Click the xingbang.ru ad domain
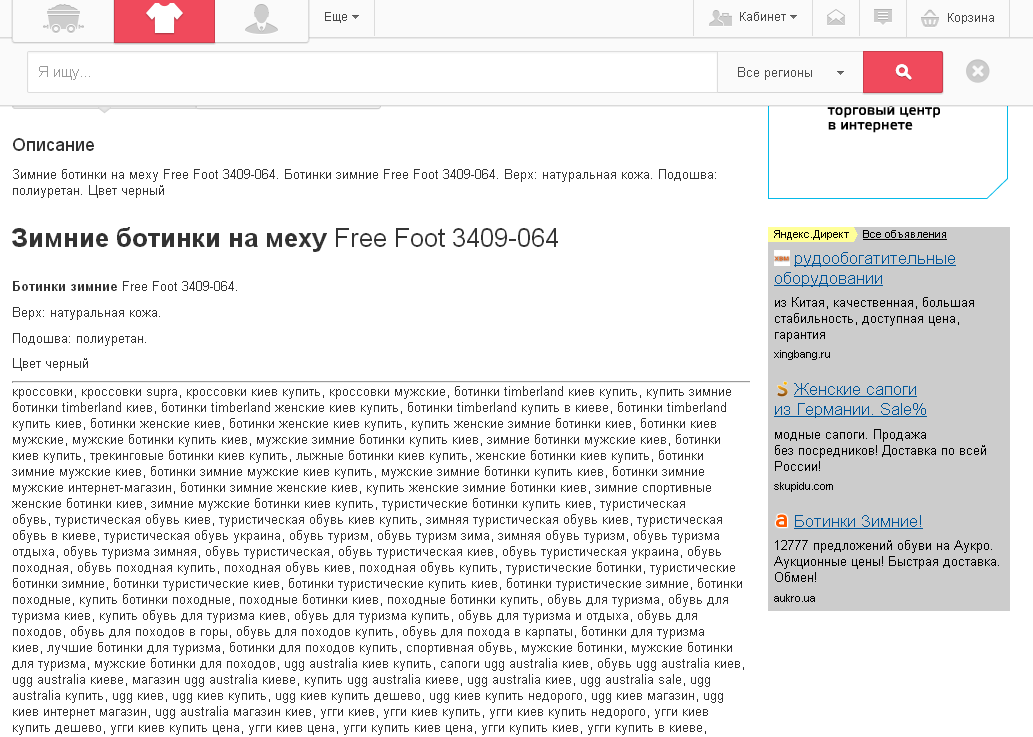 [x=802, y=354]
